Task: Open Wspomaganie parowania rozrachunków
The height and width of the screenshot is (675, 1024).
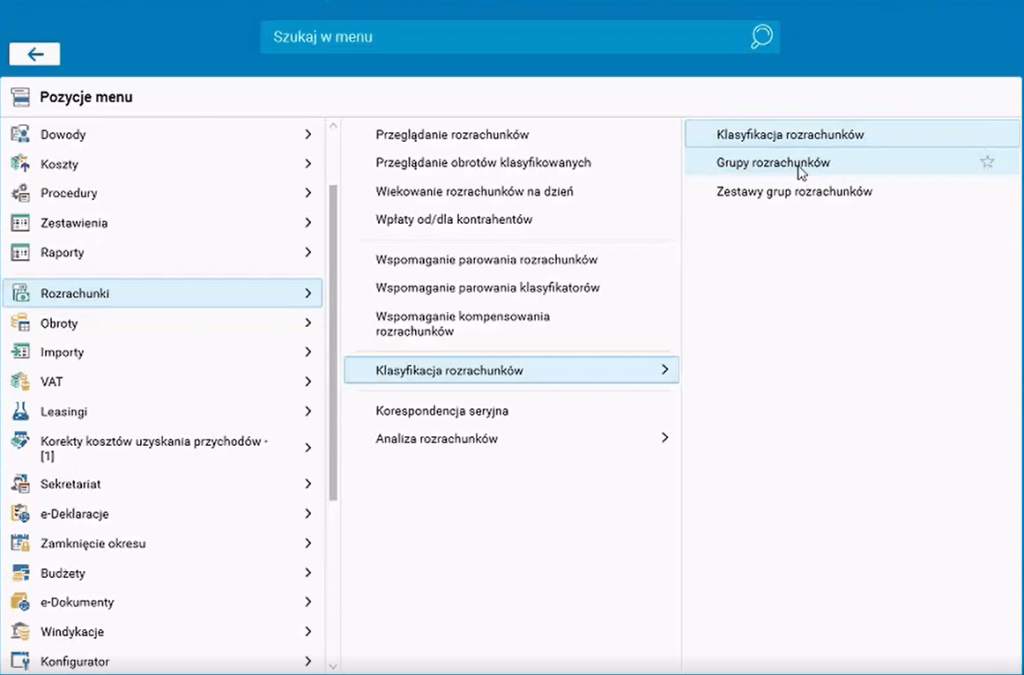Action: pyautogui.click(x=487, y=259)
